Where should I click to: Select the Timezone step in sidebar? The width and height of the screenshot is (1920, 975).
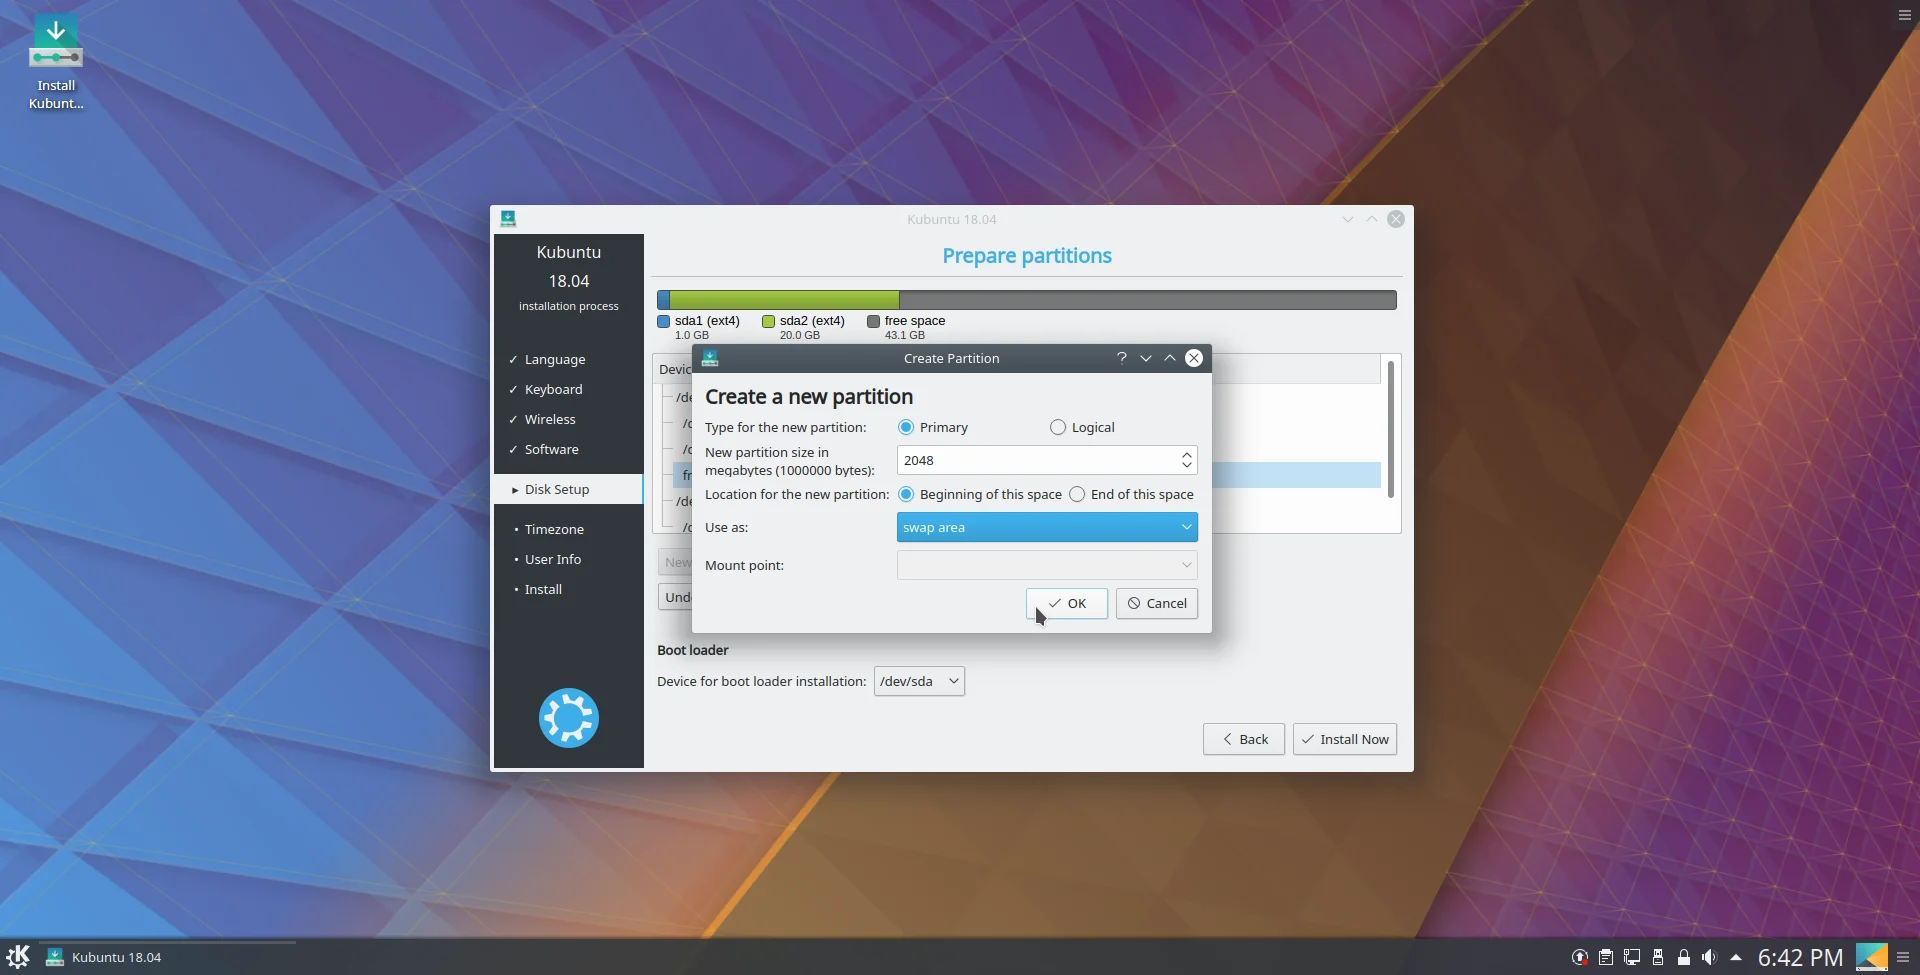pos(554,529)
